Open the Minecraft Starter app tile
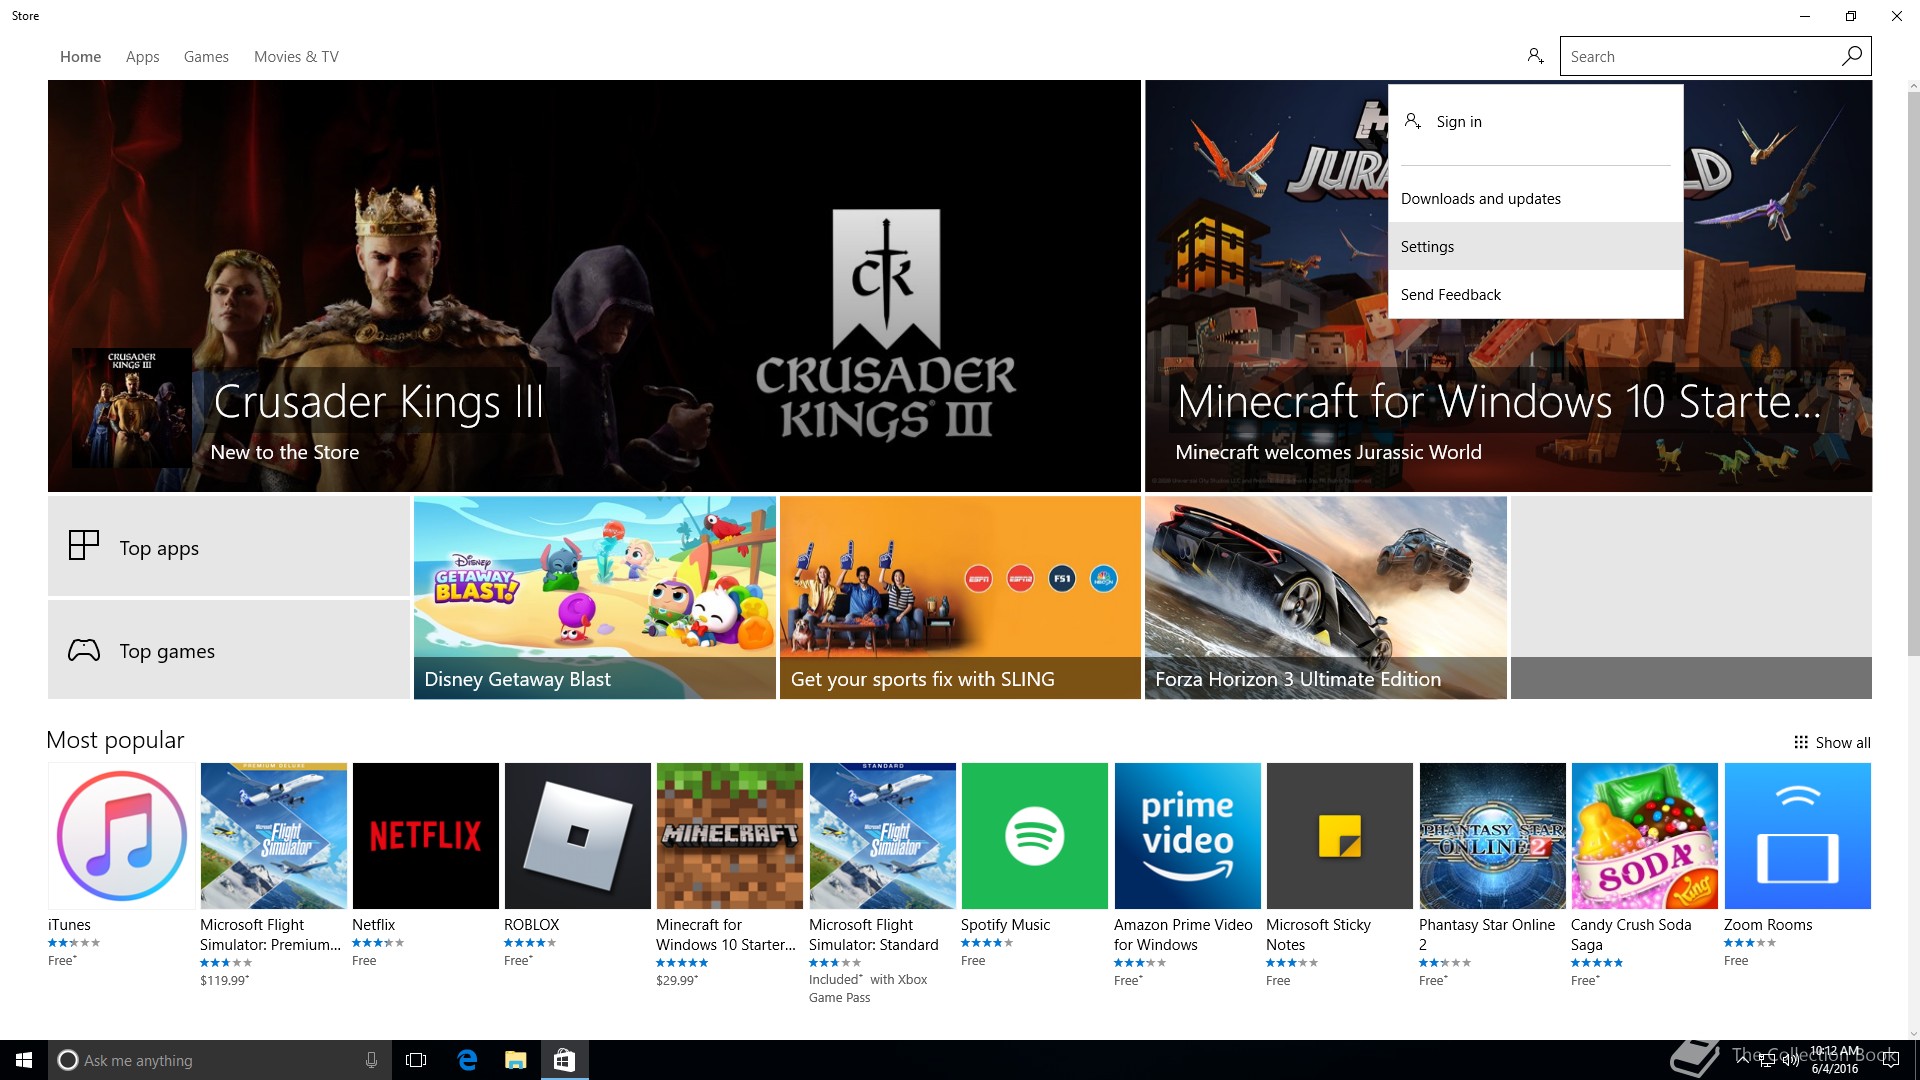Viewport: 1920px width, 1080px height. pos(729,836)
